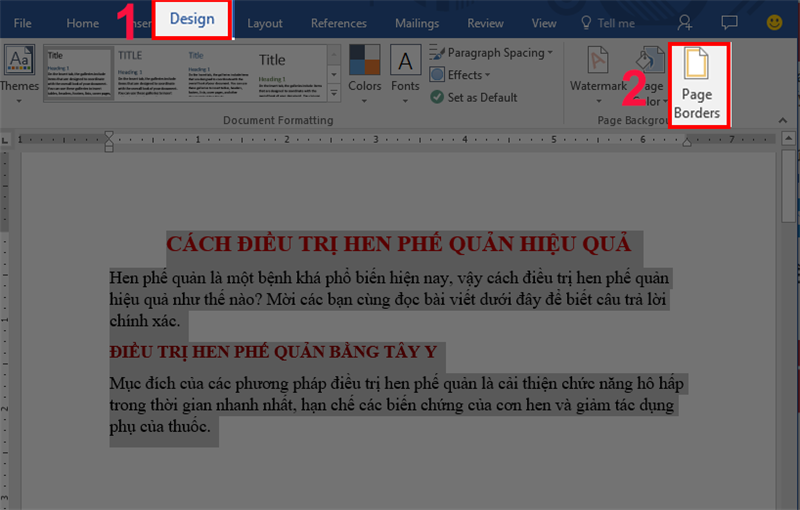Open the File menu tab
This screenshot has width=800, height=510.
pyautogui.click(x=22, y=23)
